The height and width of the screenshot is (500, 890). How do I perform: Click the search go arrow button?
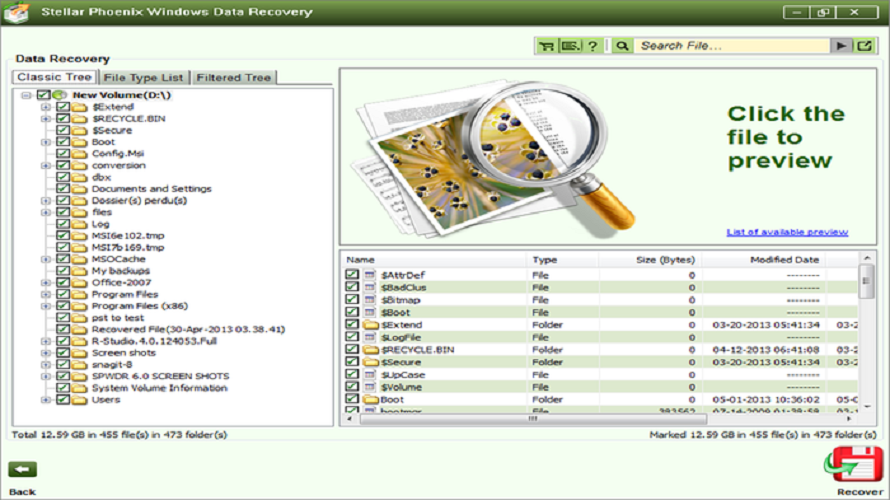pyautogui.click(x=841, y=46)
